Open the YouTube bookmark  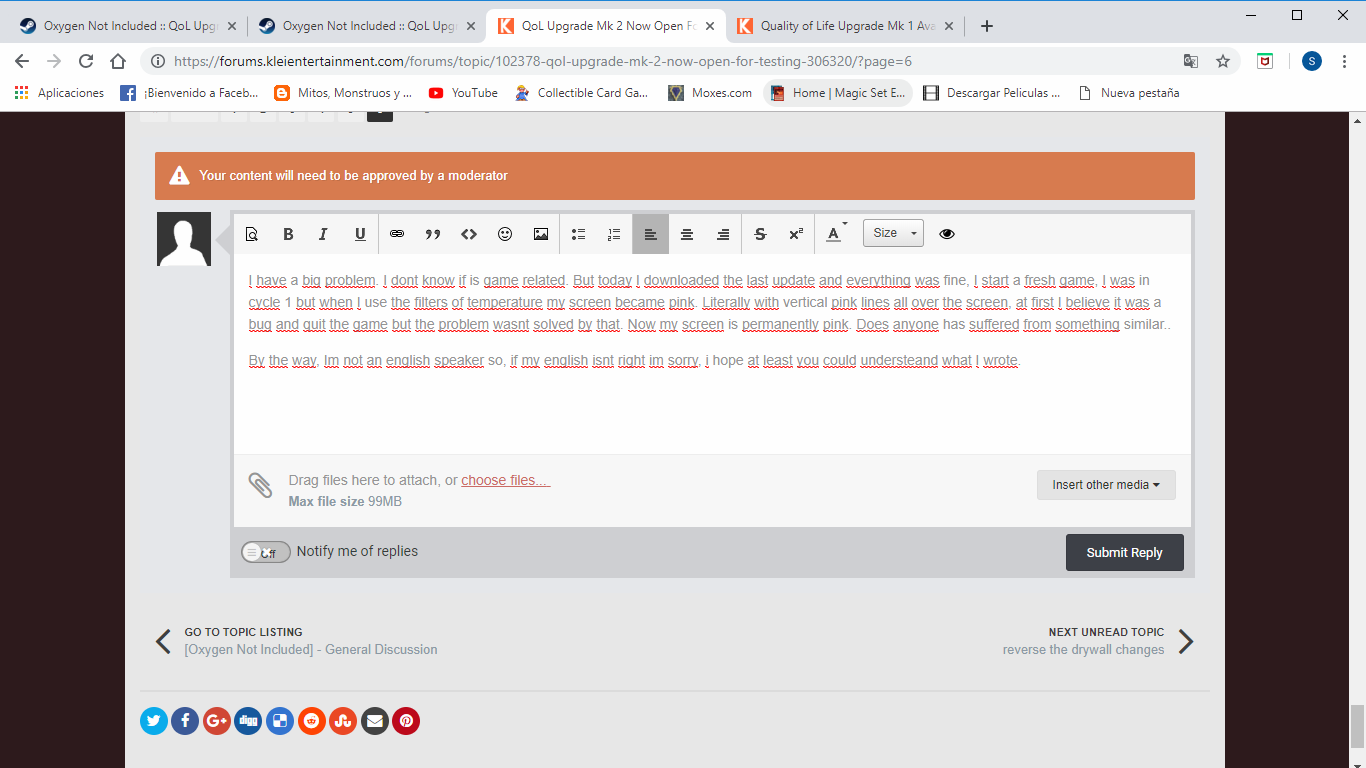pyautogui.click(x=463, y=93)
